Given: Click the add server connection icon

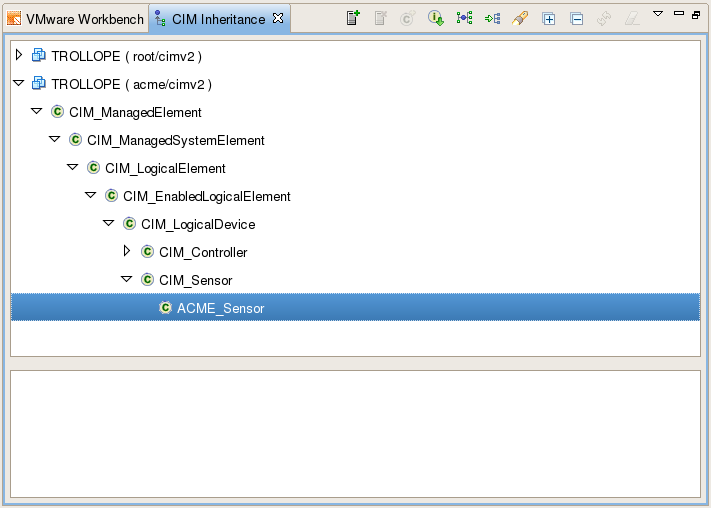Looking at the screenshot, I should (353, 18).
